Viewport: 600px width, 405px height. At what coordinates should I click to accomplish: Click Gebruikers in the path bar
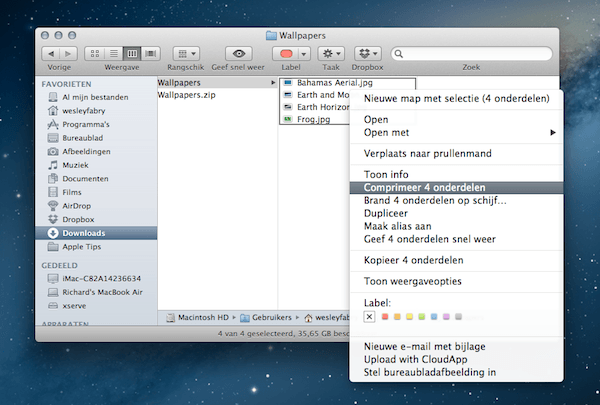[266, 317]
